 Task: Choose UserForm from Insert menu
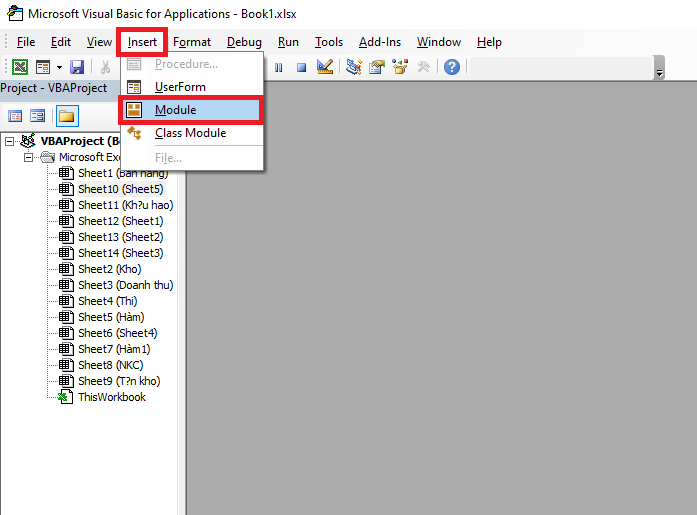[x=192, y=87]
